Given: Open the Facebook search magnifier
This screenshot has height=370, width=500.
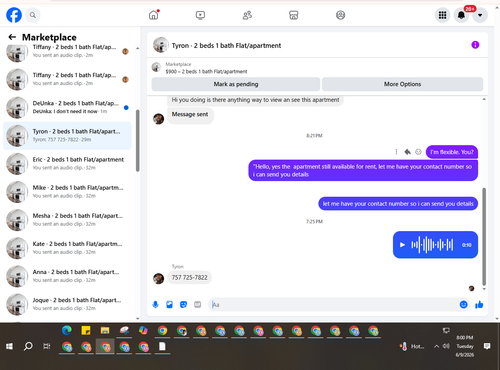Looking at the screenshot, I should pos(33,15).
